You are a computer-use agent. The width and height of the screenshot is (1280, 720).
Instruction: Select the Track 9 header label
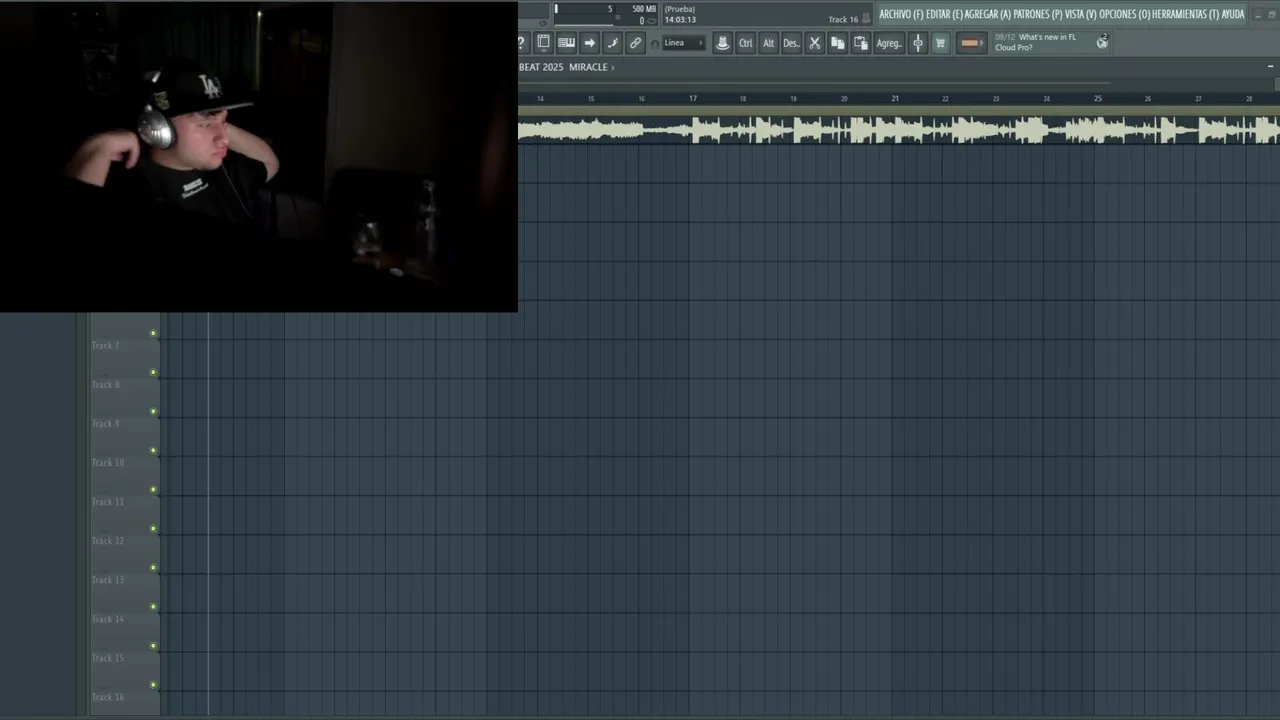[105, 424]
